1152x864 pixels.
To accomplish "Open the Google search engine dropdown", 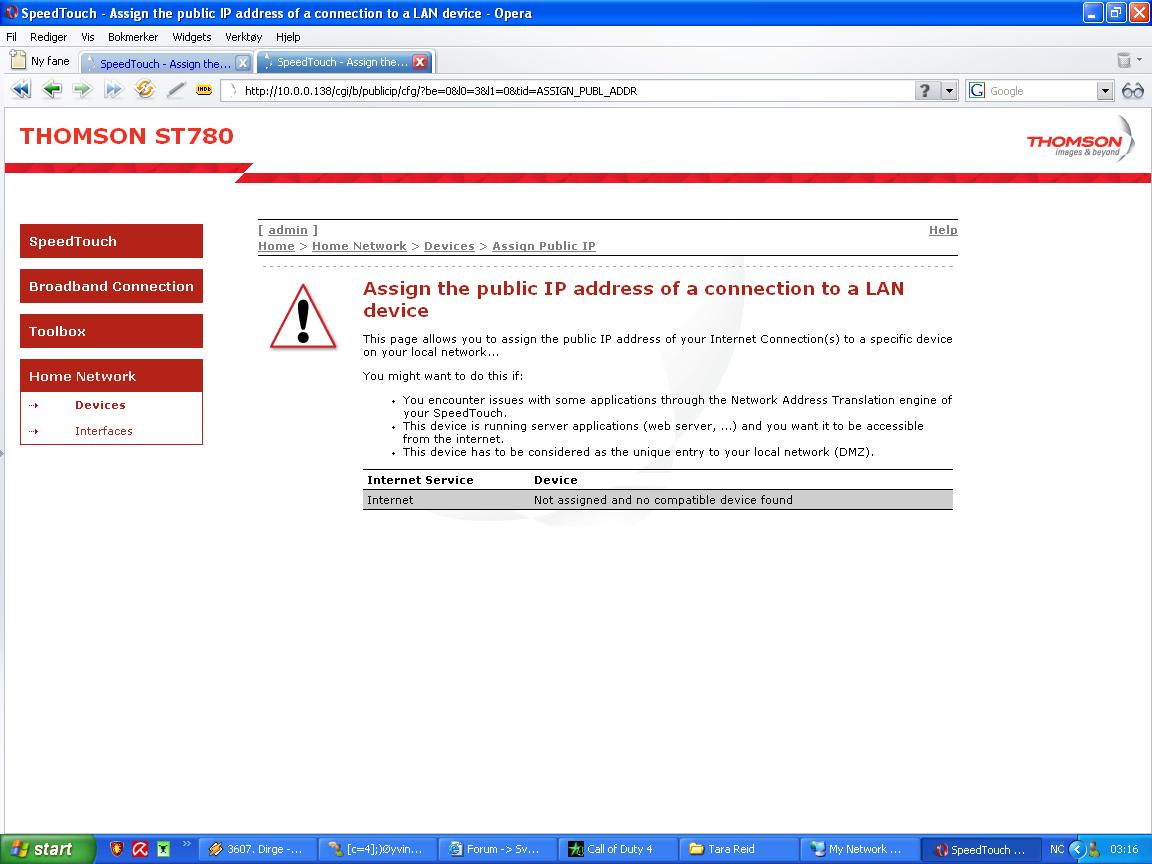I will coord(1104,90).
